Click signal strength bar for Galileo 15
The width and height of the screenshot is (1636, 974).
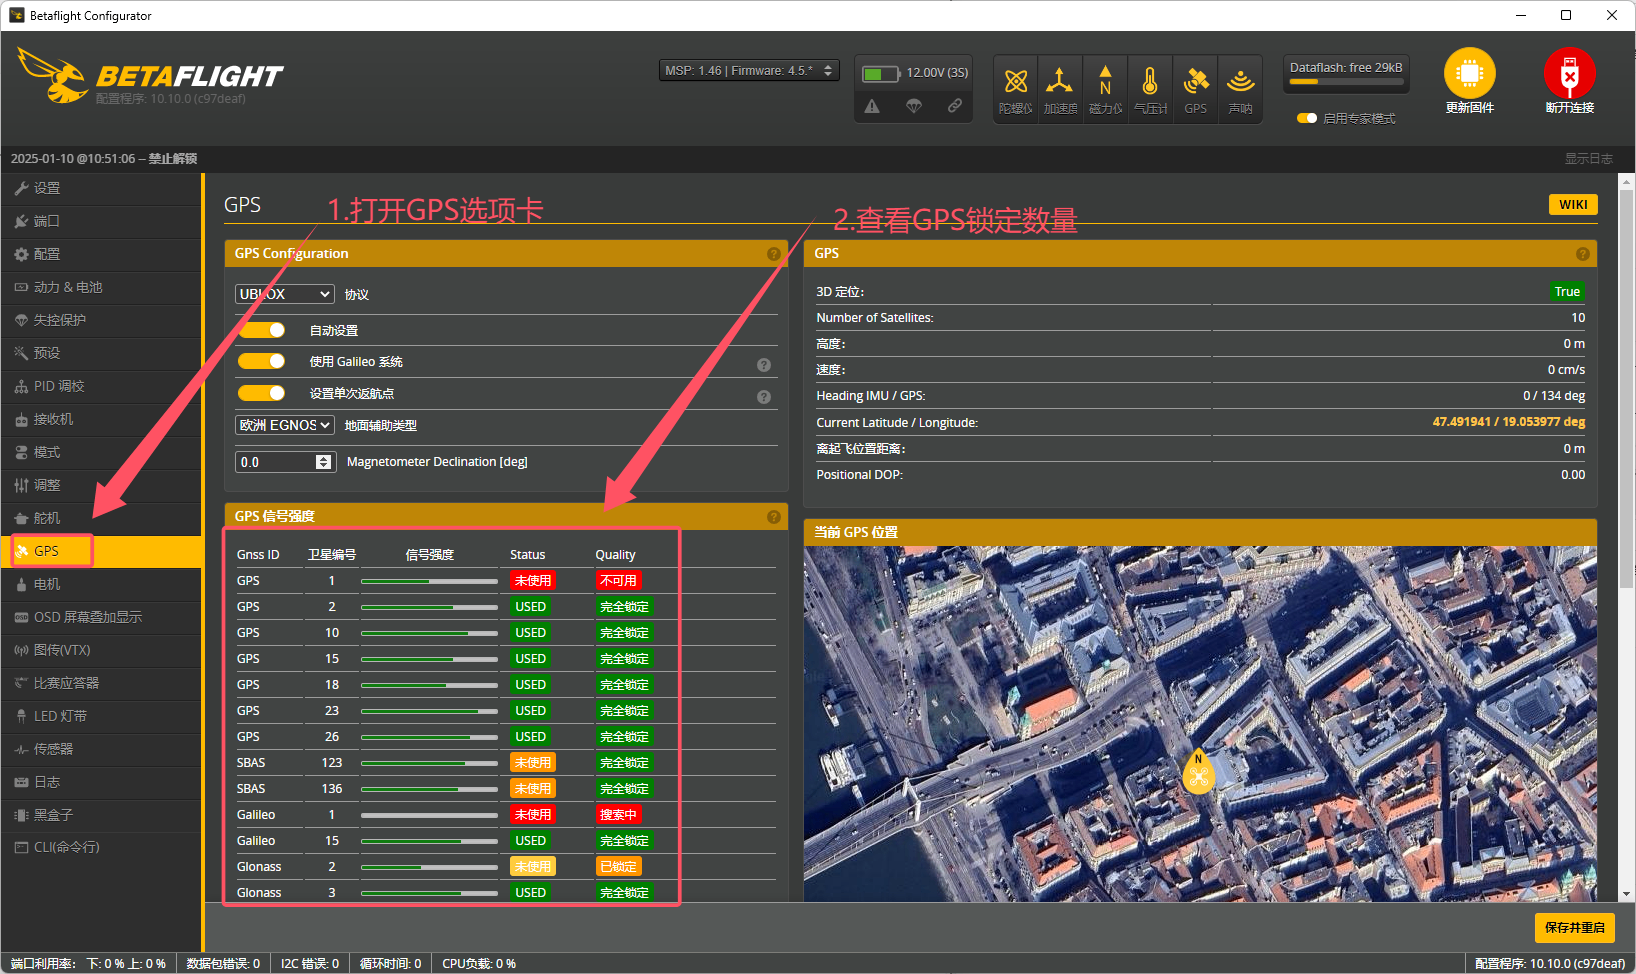coord(429,841)
